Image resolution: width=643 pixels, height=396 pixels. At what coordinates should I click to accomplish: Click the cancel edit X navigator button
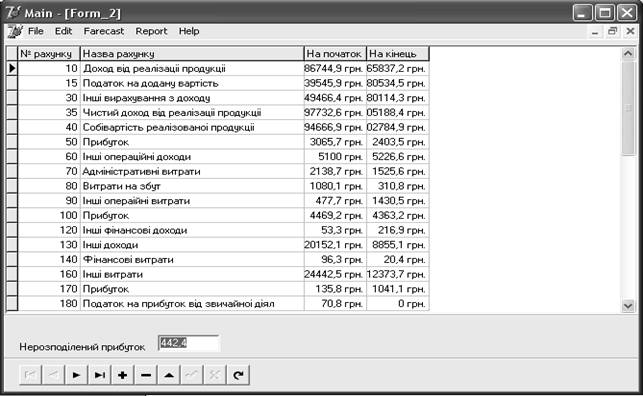coord(215,375)
